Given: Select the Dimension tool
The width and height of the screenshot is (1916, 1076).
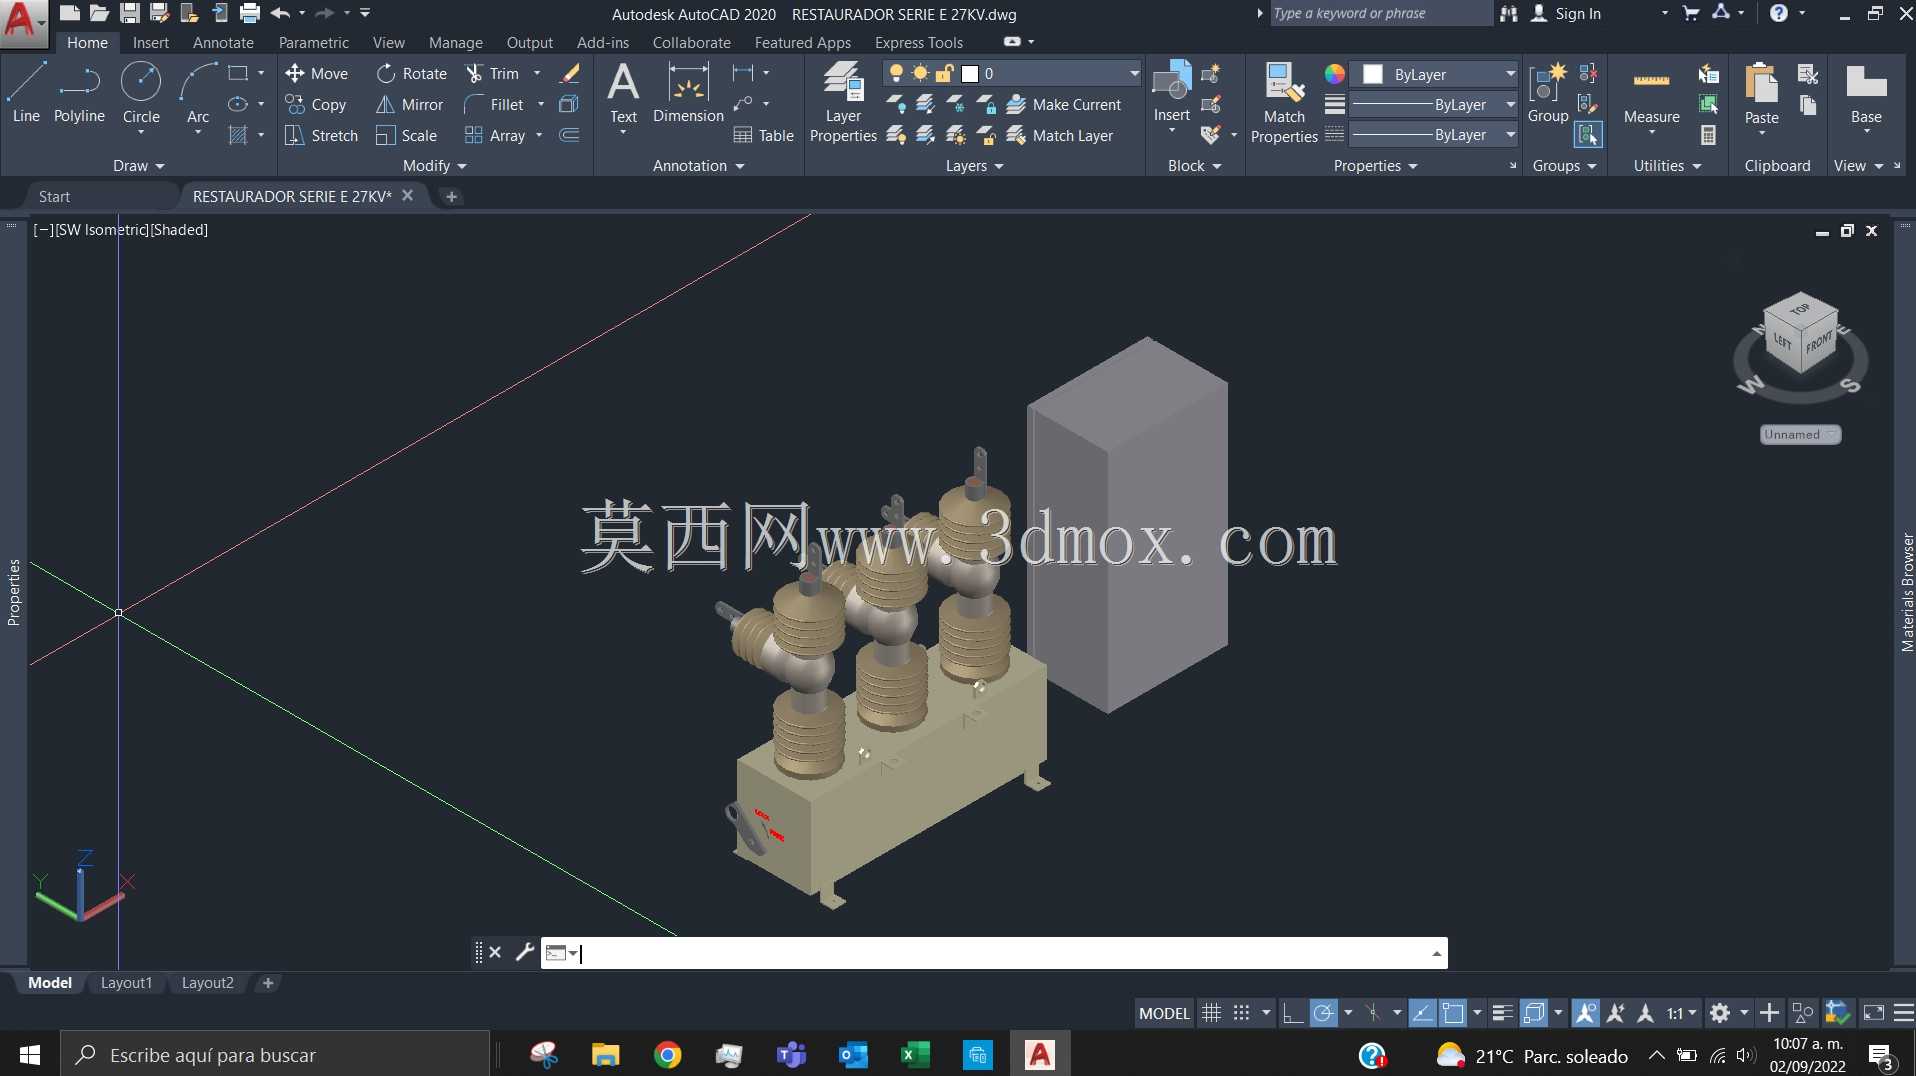Looking at the screenshot, I should 688,92.
